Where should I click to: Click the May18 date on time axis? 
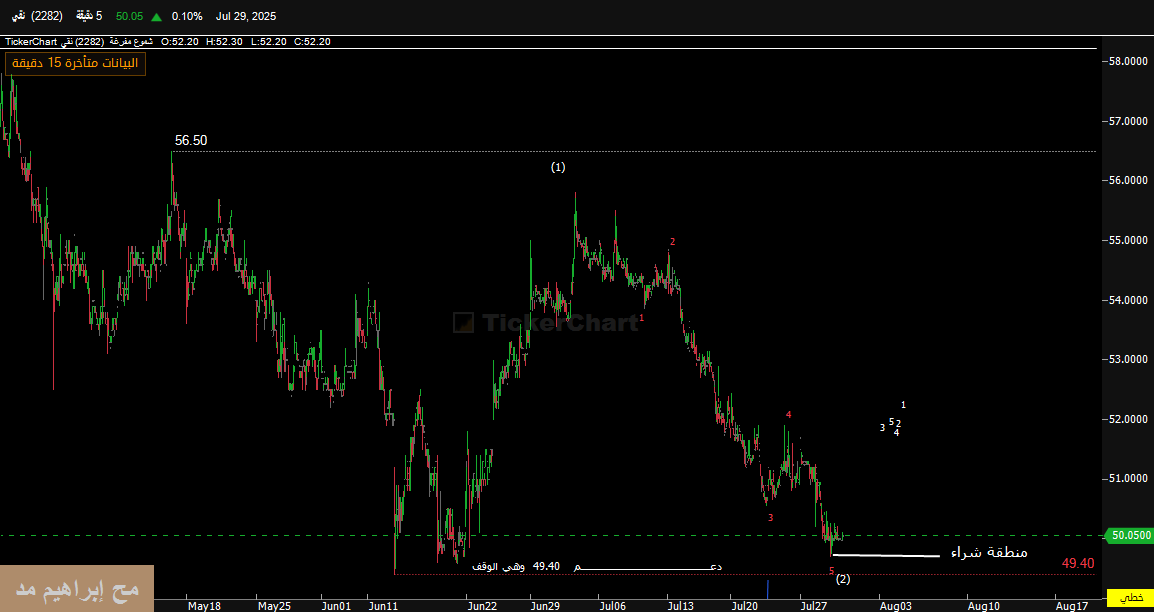205,606
